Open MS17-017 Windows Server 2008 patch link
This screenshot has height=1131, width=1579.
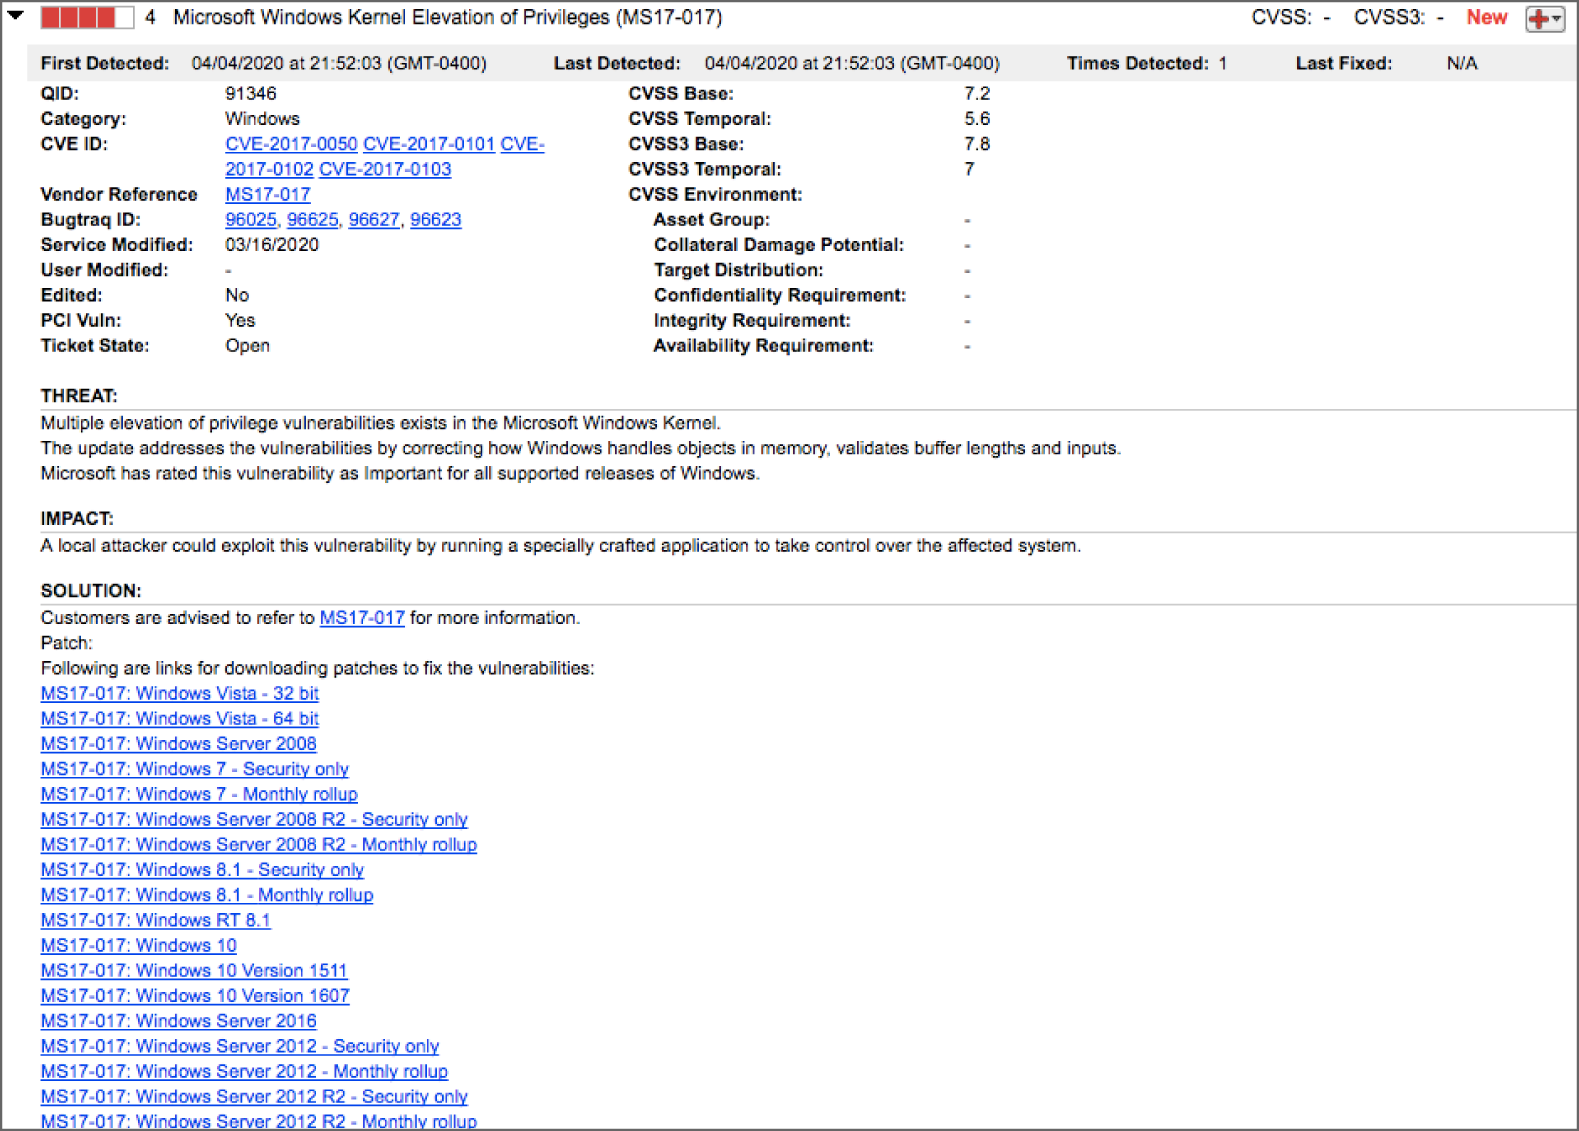click(x=178, y=744)
